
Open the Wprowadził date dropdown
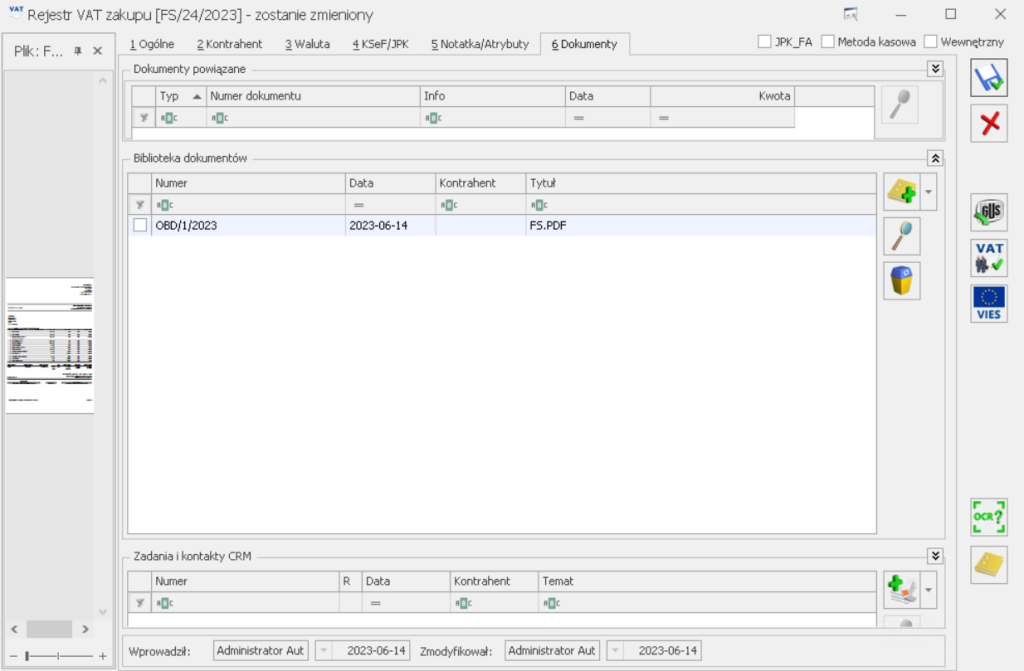pos(323,651)
